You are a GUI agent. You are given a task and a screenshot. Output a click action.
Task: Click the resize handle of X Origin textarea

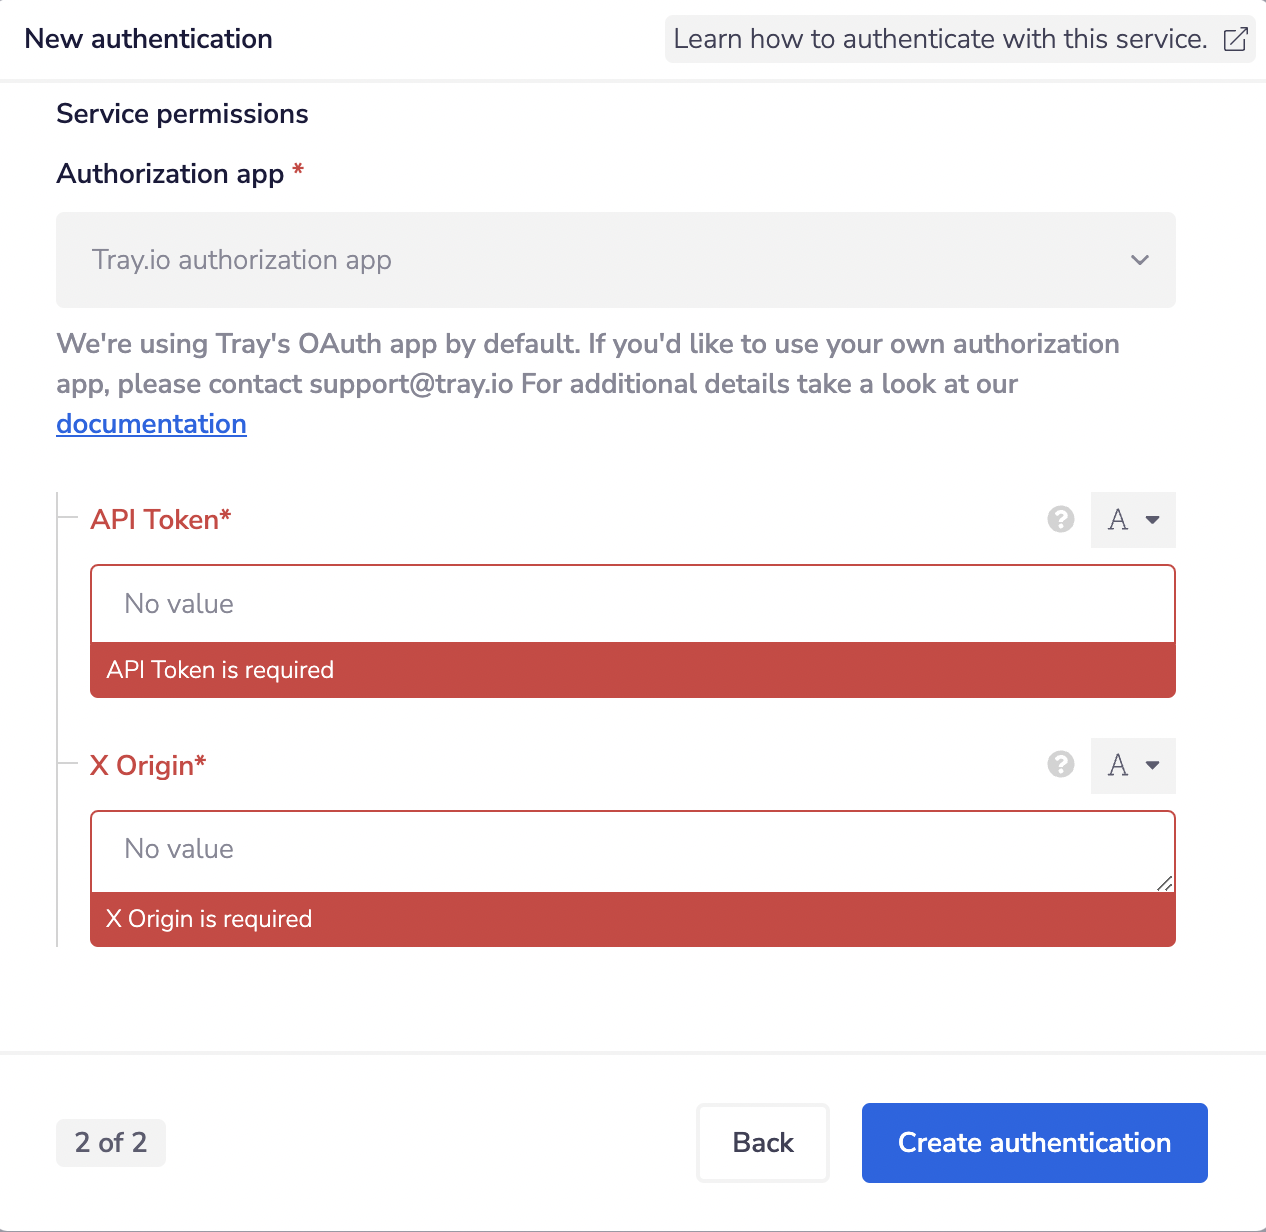[1165, 883]
